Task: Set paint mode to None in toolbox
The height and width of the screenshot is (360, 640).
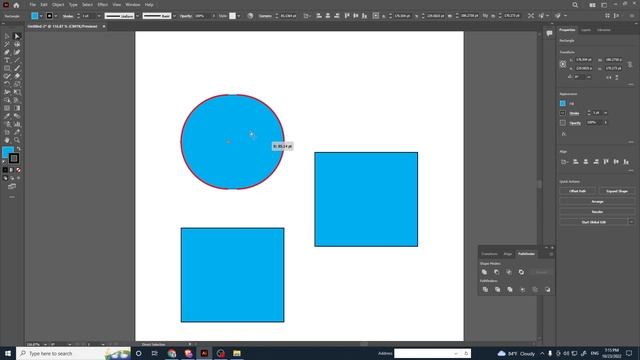Action: tap(18, 170)
